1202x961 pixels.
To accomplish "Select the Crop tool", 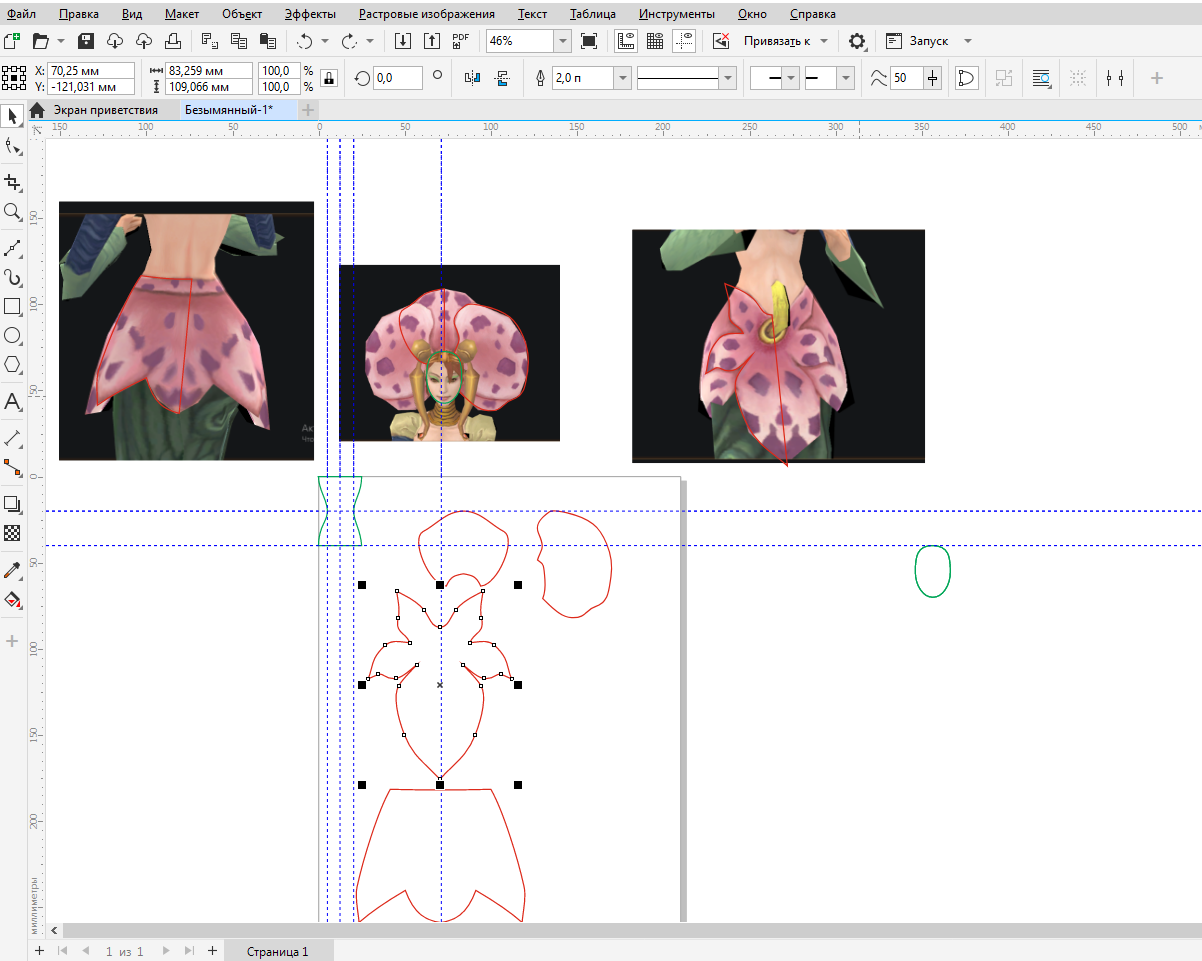I will pos(12,182).
